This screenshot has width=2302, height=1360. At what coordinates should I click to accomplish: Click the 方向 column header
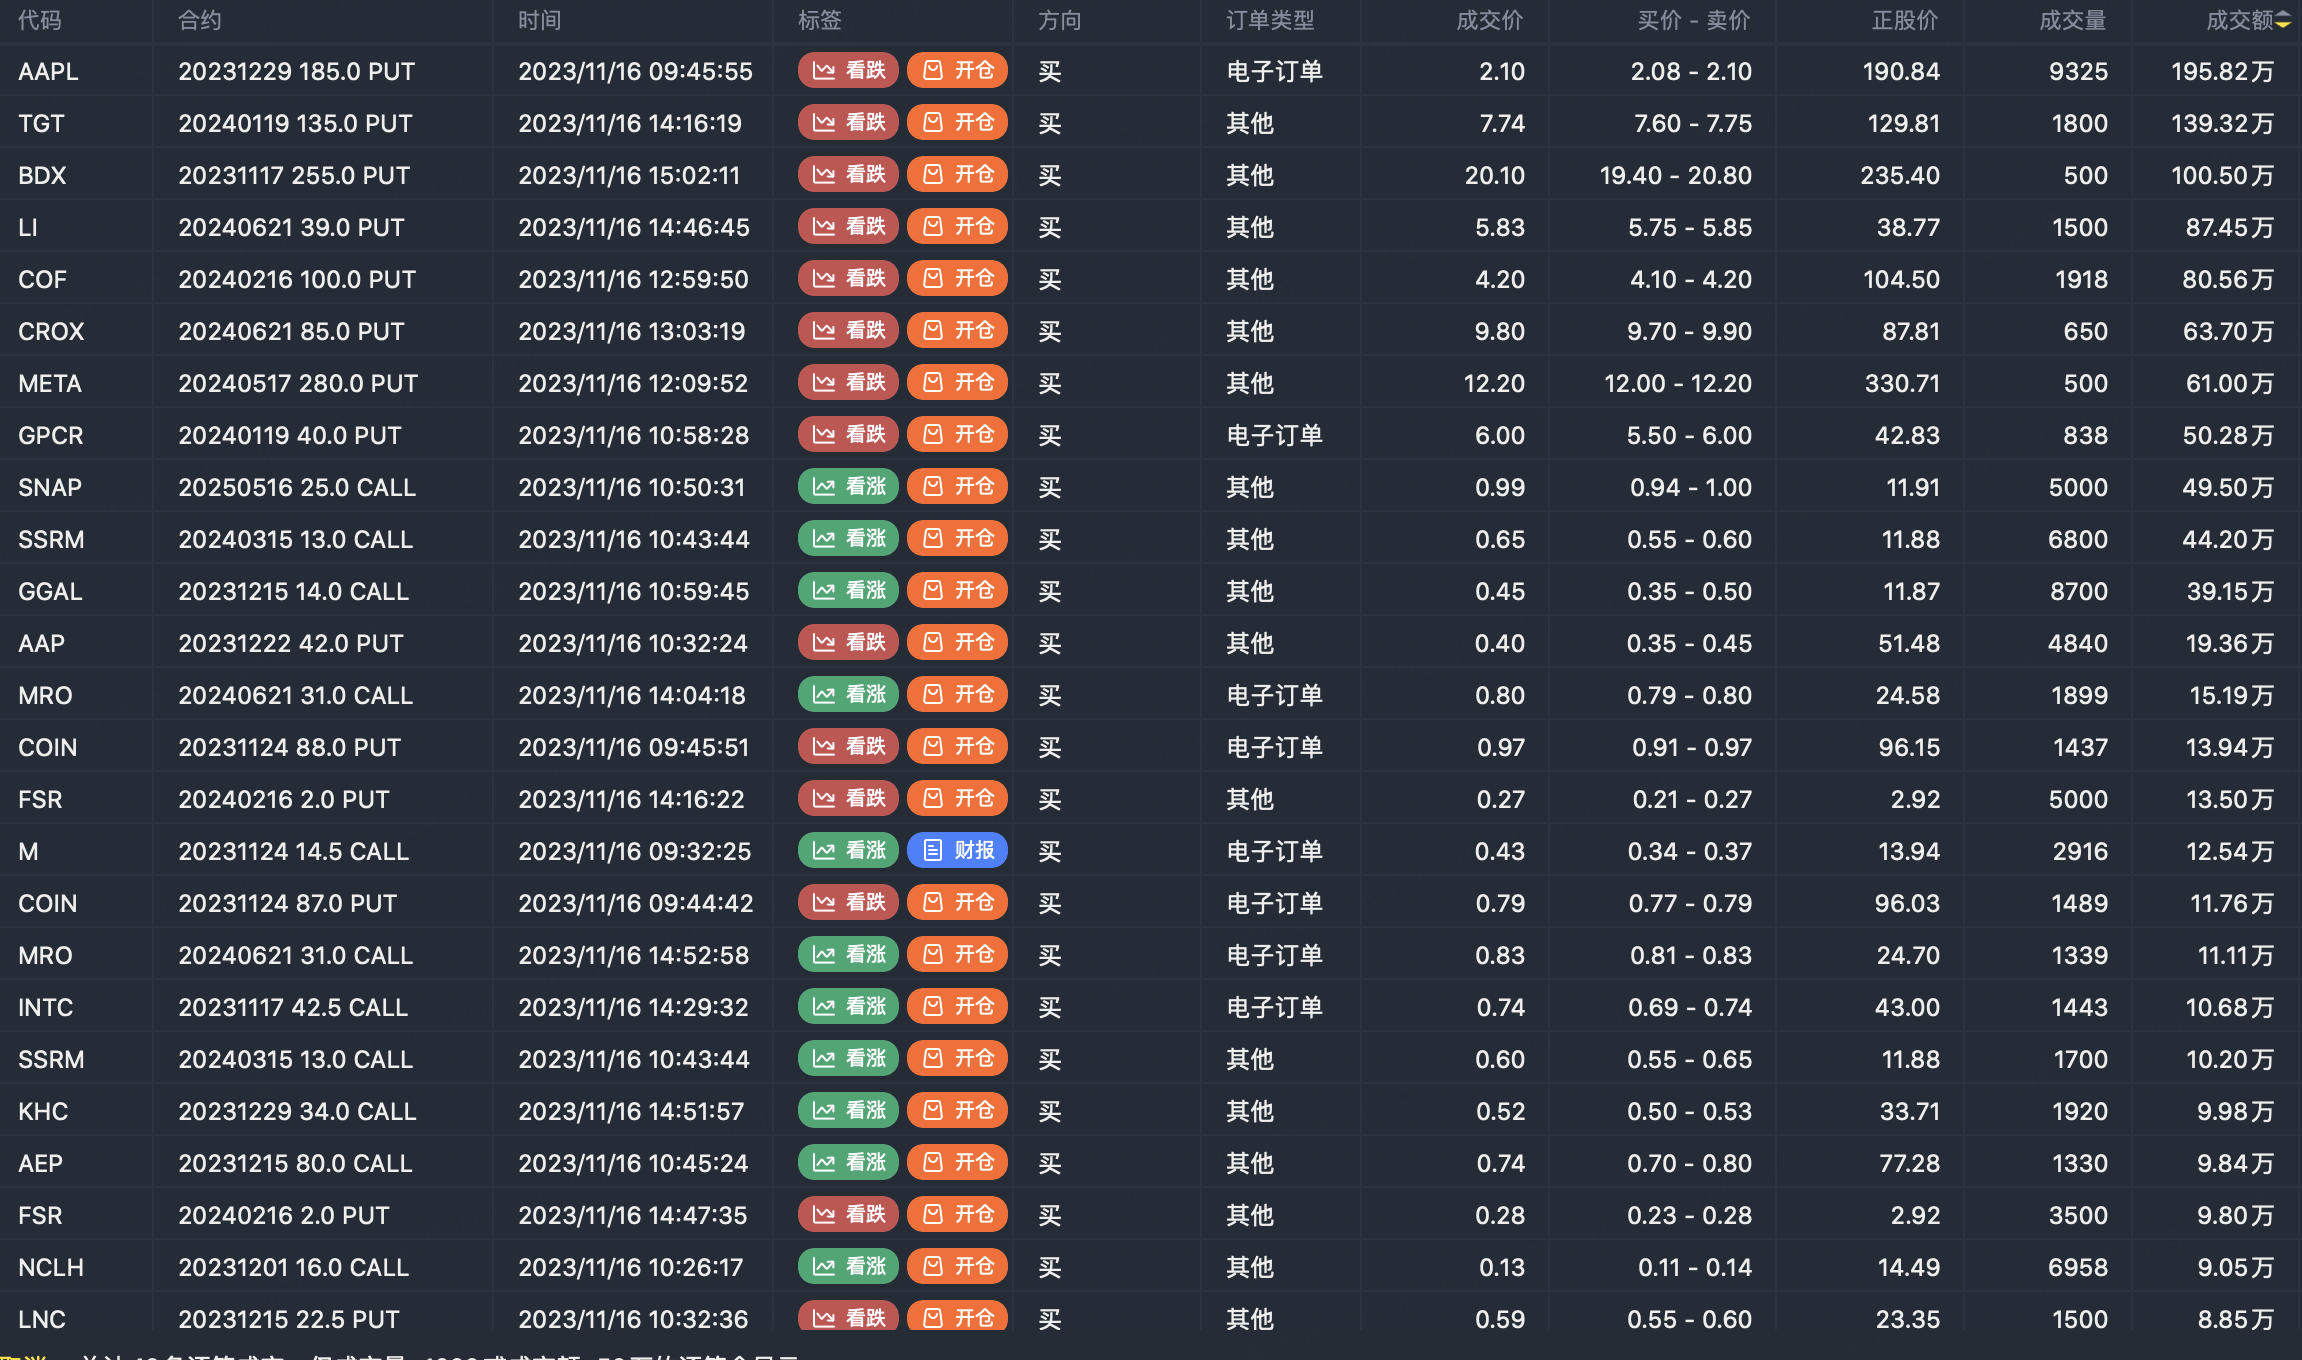1060,21
